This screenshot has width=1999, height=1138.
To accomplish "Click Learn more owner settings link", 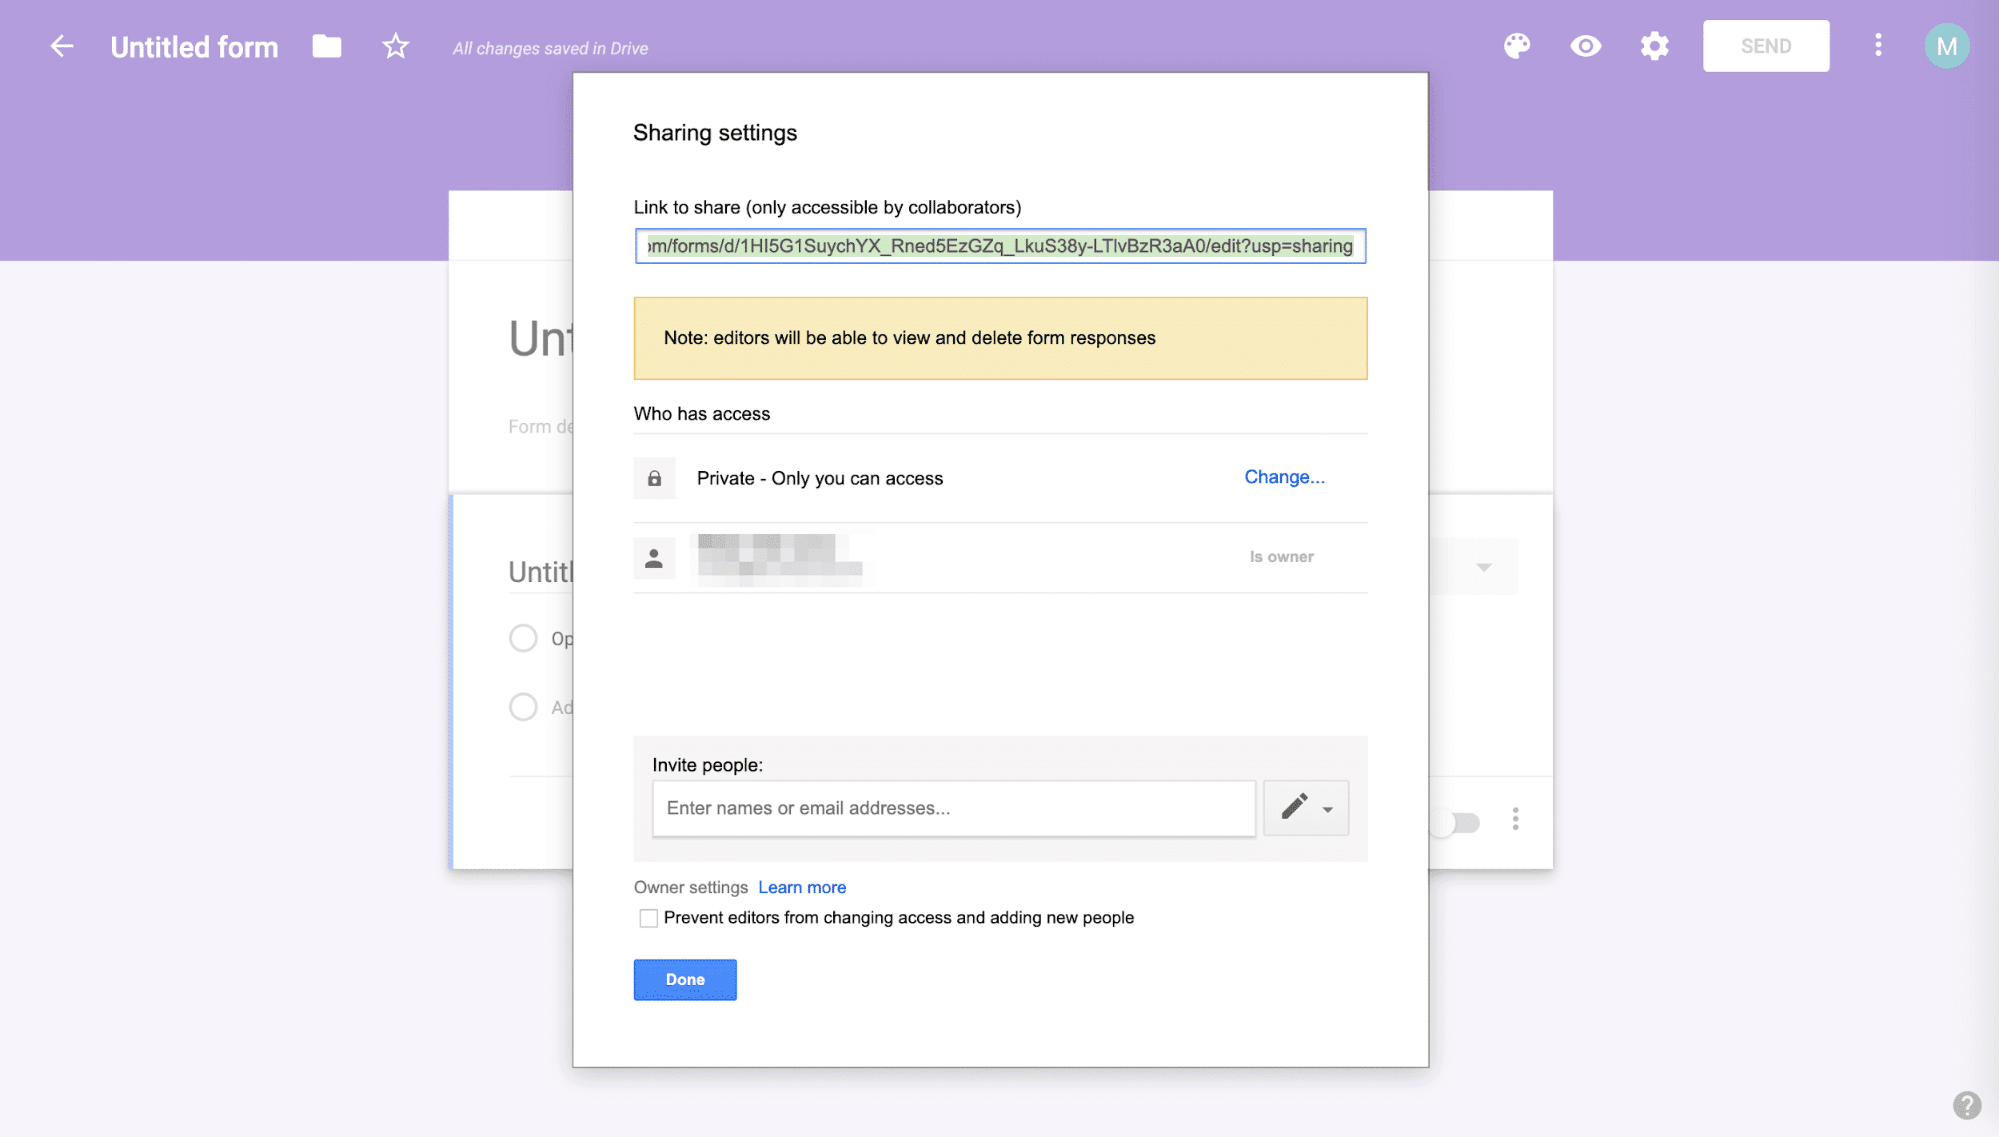I will (800, 887).
